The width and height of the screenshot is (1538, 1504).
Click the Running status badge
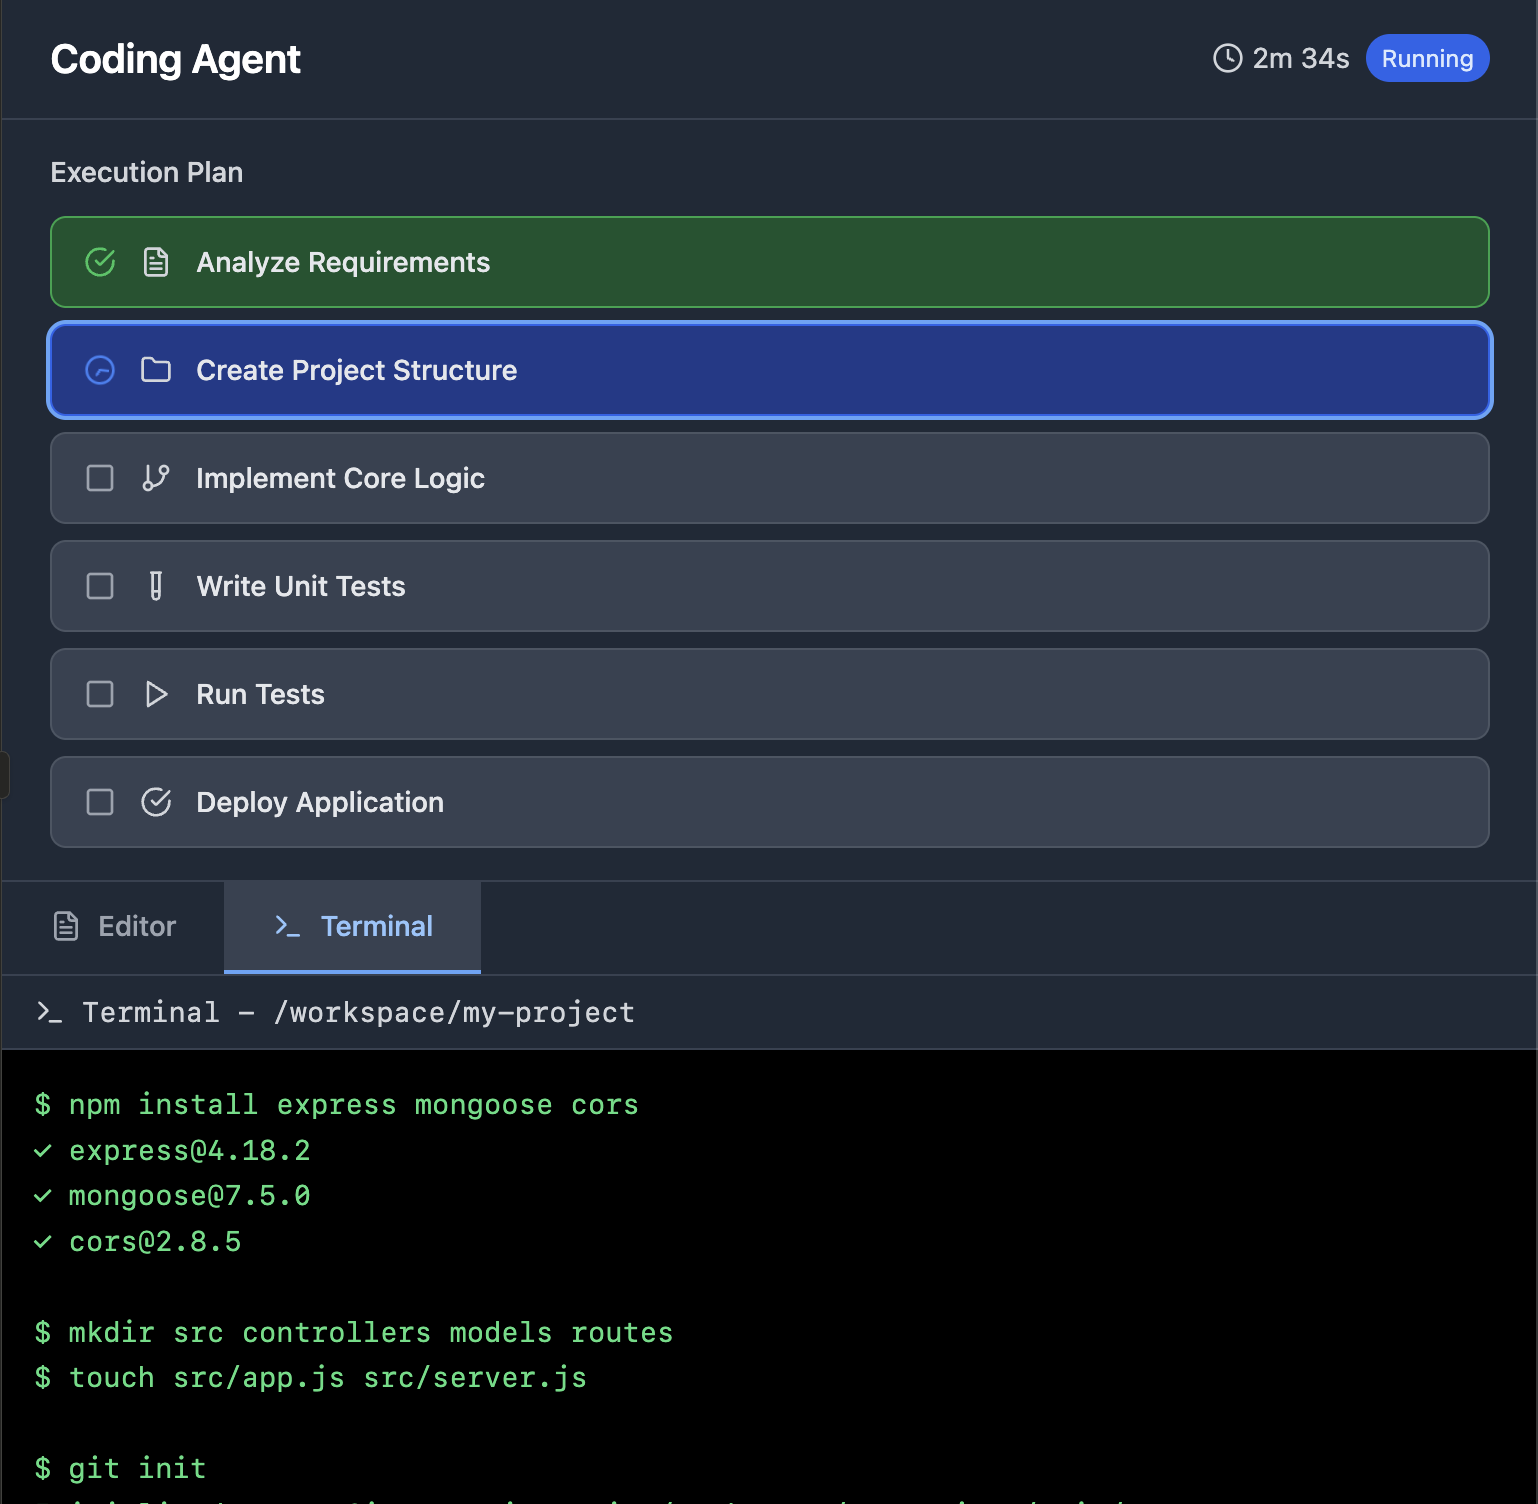coord(1427,58)
